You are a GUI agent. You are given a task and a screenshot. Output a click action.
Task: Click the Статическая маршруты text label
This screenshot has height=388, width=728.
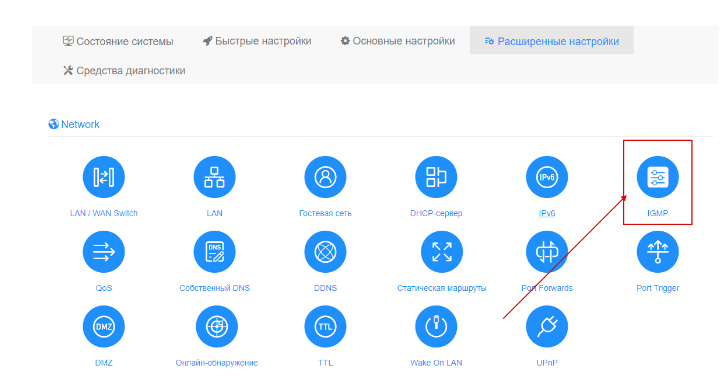pyautogui.click(x=442, y=288)
